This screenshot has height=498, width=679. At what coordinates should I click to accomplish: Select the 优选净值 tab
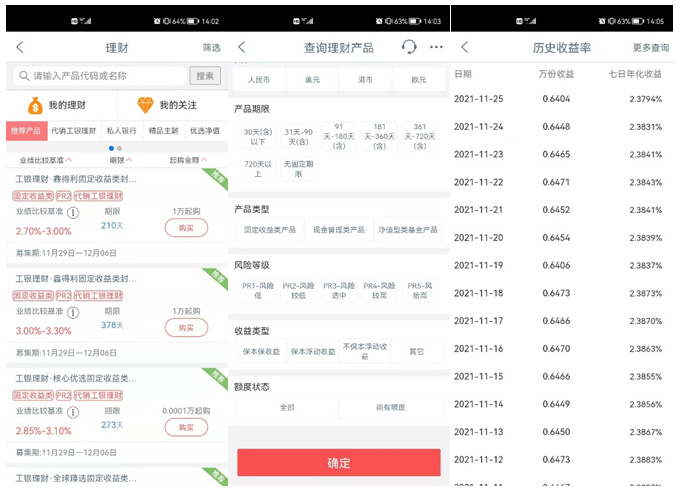[x=205, y=131]
